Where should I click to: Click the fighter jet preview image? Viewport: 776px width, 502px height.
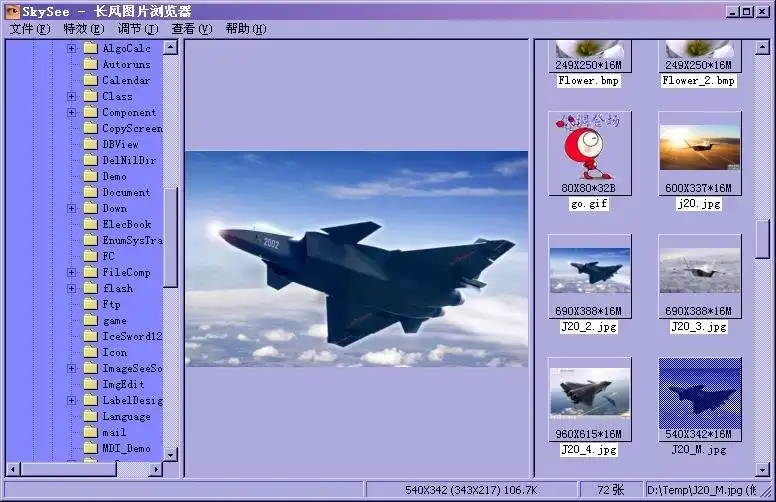point(356,259)
